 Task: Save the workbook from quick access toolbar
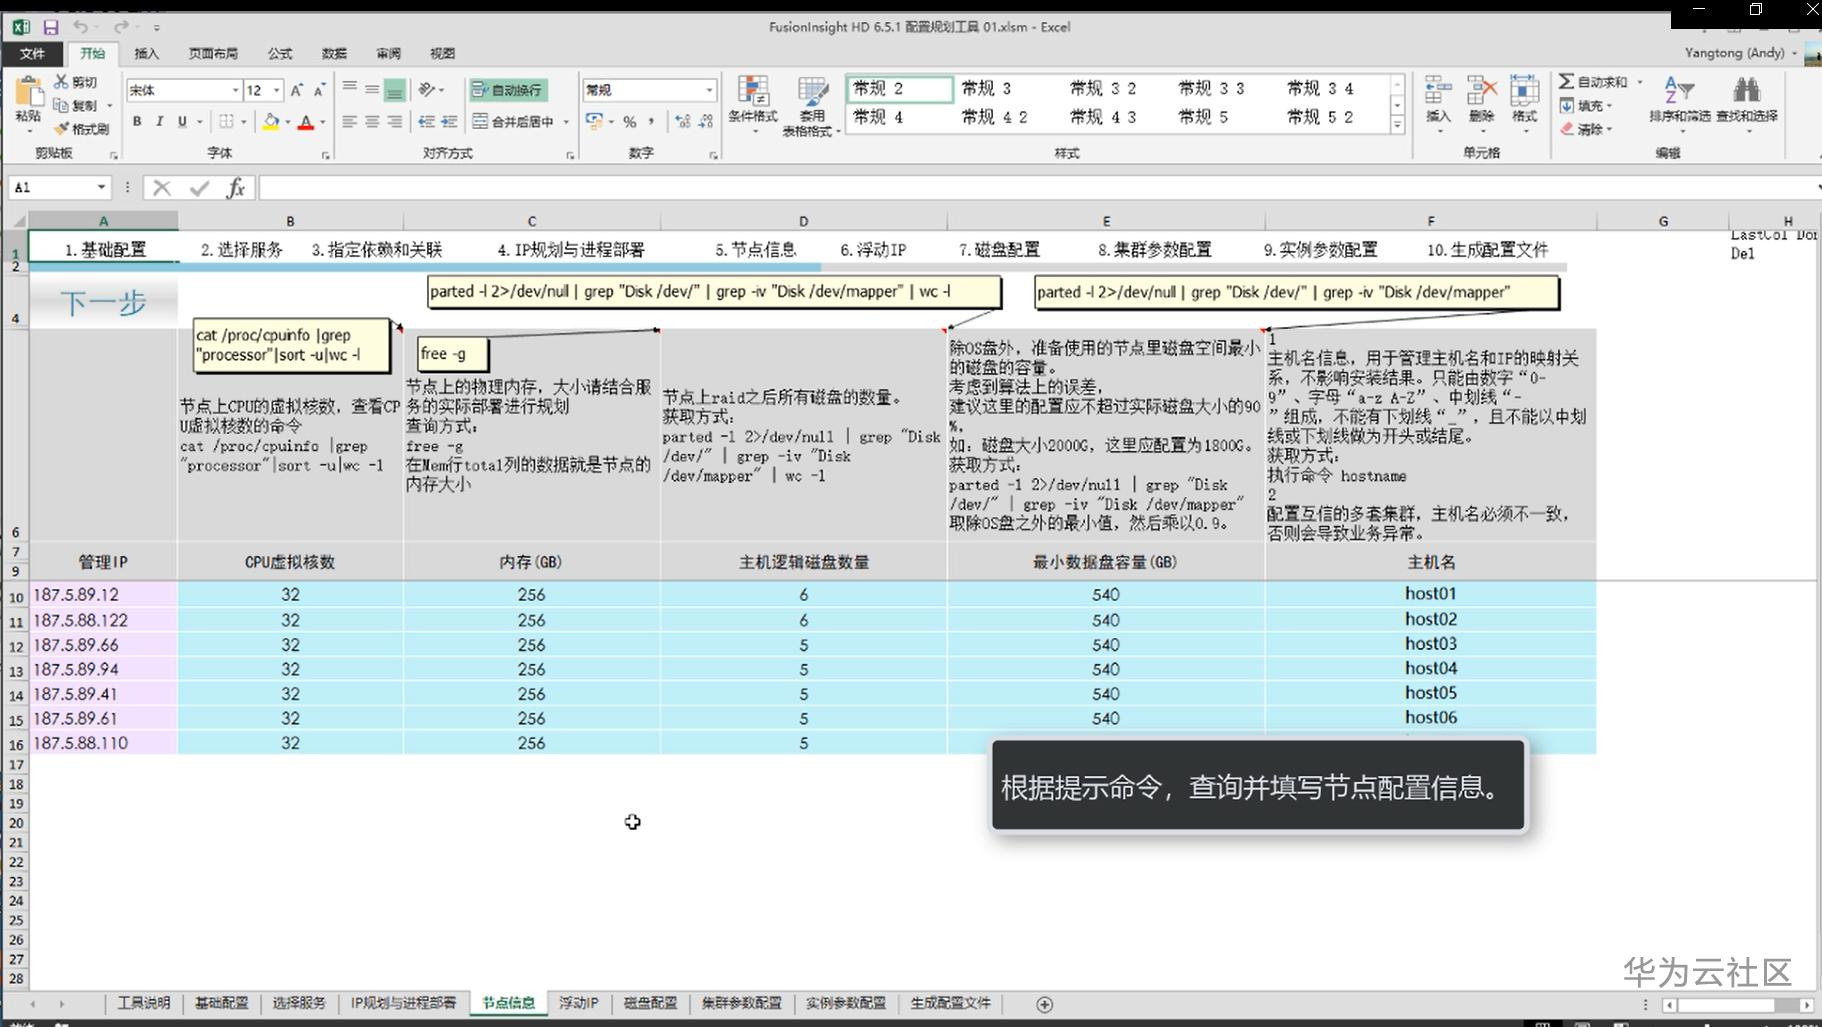pyautogui.click(x=50, y=27)
